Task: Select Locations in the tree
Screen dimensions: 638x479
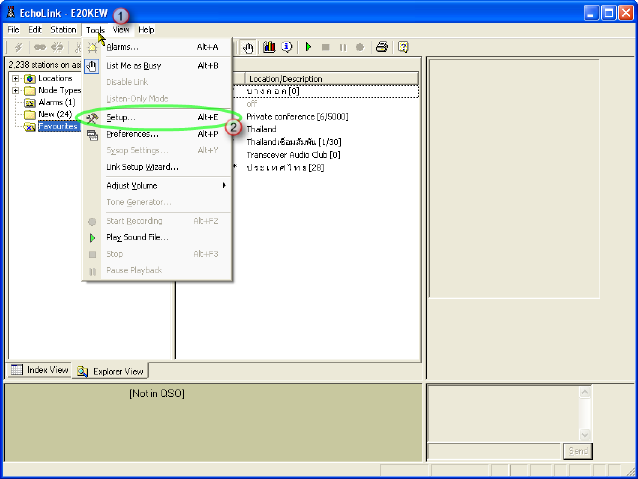Action: pyautogui.click(x=55, y=78)
